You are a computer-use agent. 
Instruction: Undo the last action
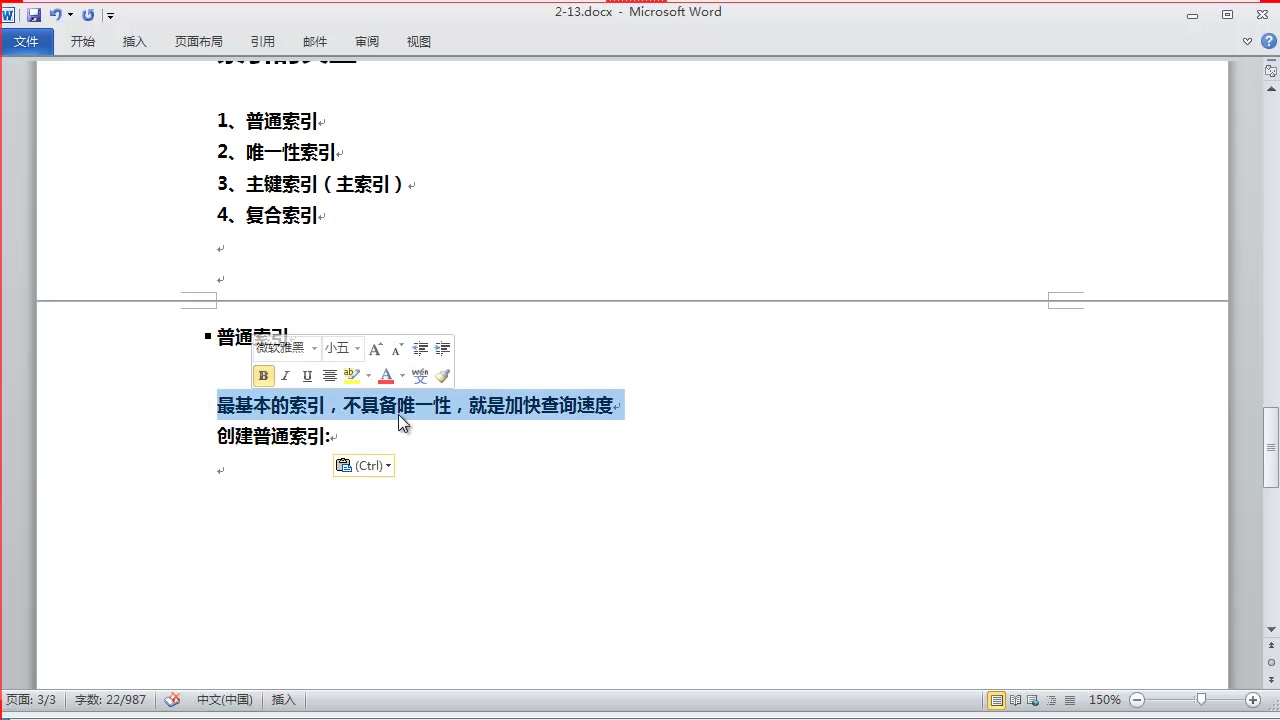[56, 15]
